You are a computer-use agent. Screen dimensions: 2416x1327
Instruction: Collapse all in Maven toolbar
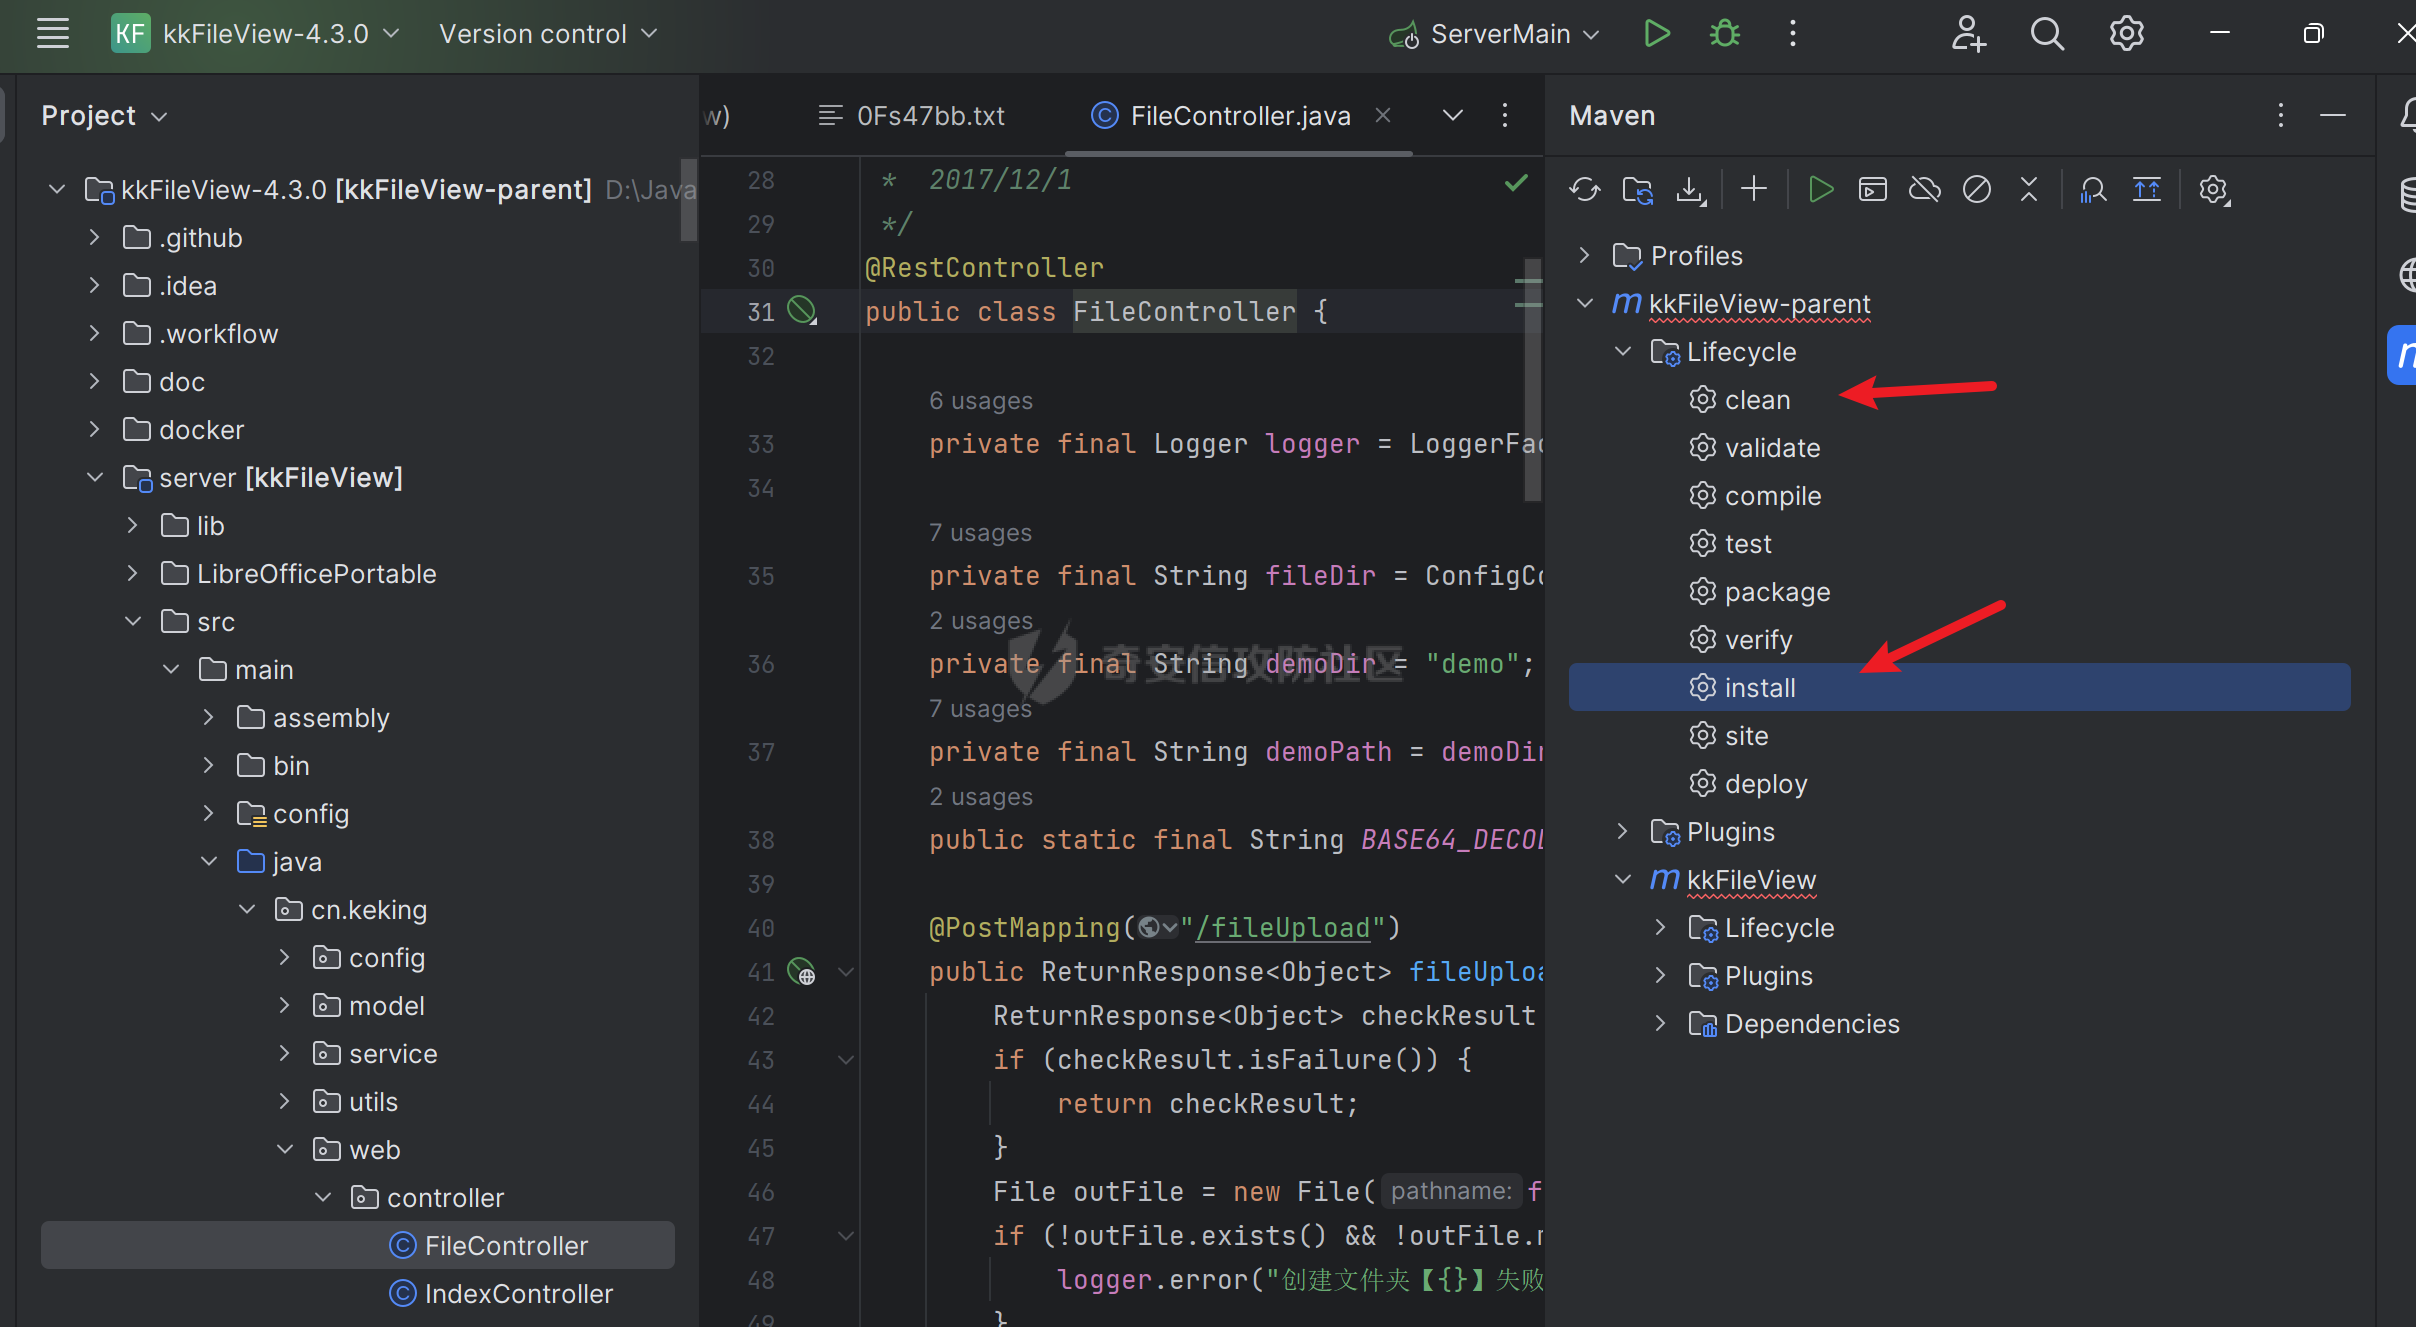point(2029,189)
